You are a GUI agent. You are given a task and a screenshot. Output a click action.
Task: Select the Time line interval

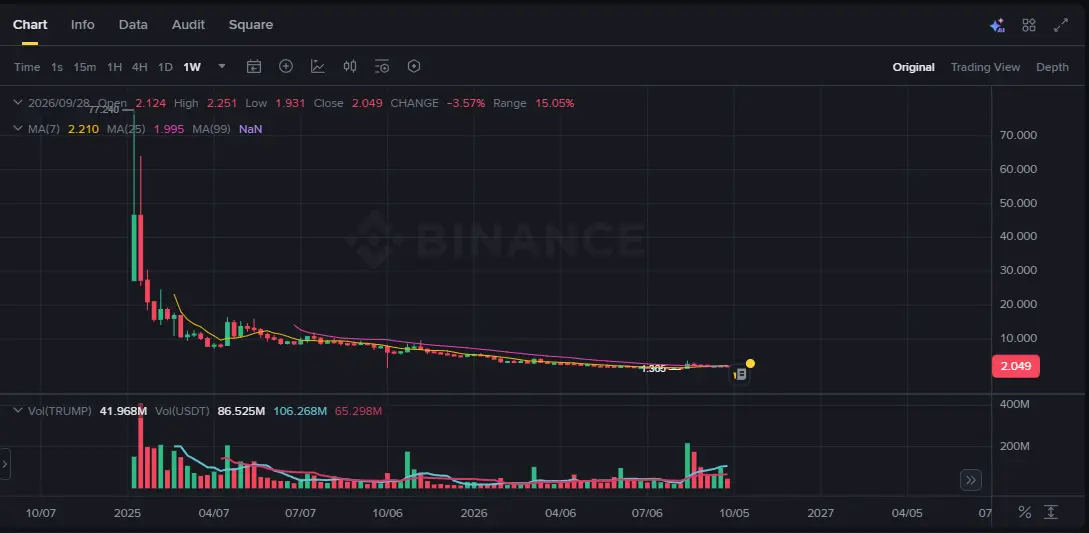[27, 67]
